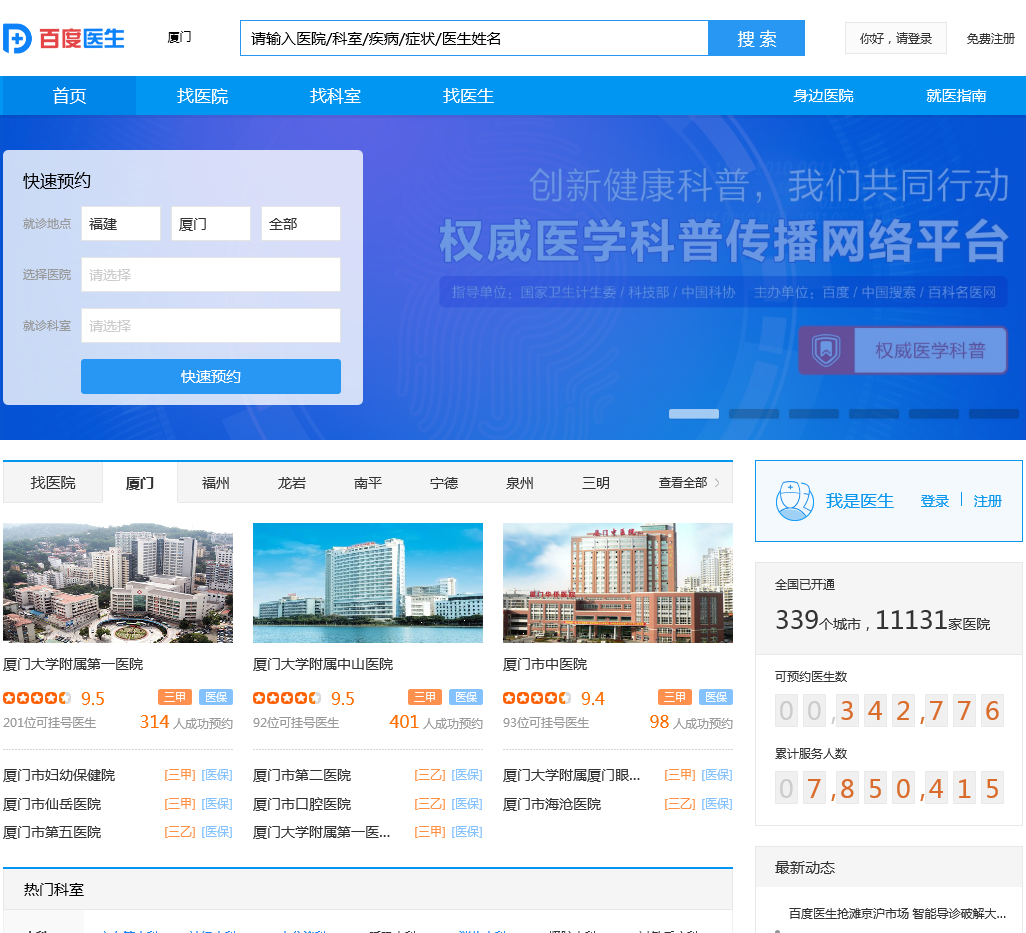Screen dimensions: 1026x933
Task: Open 厦门大学附属厦门眼... link
Action: click(571, 775)
